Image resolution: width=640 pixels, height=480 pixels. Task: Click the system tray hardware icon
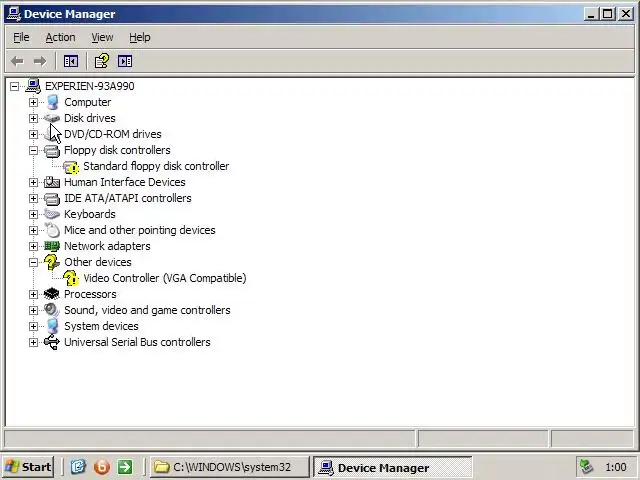(x=586, y=467)
